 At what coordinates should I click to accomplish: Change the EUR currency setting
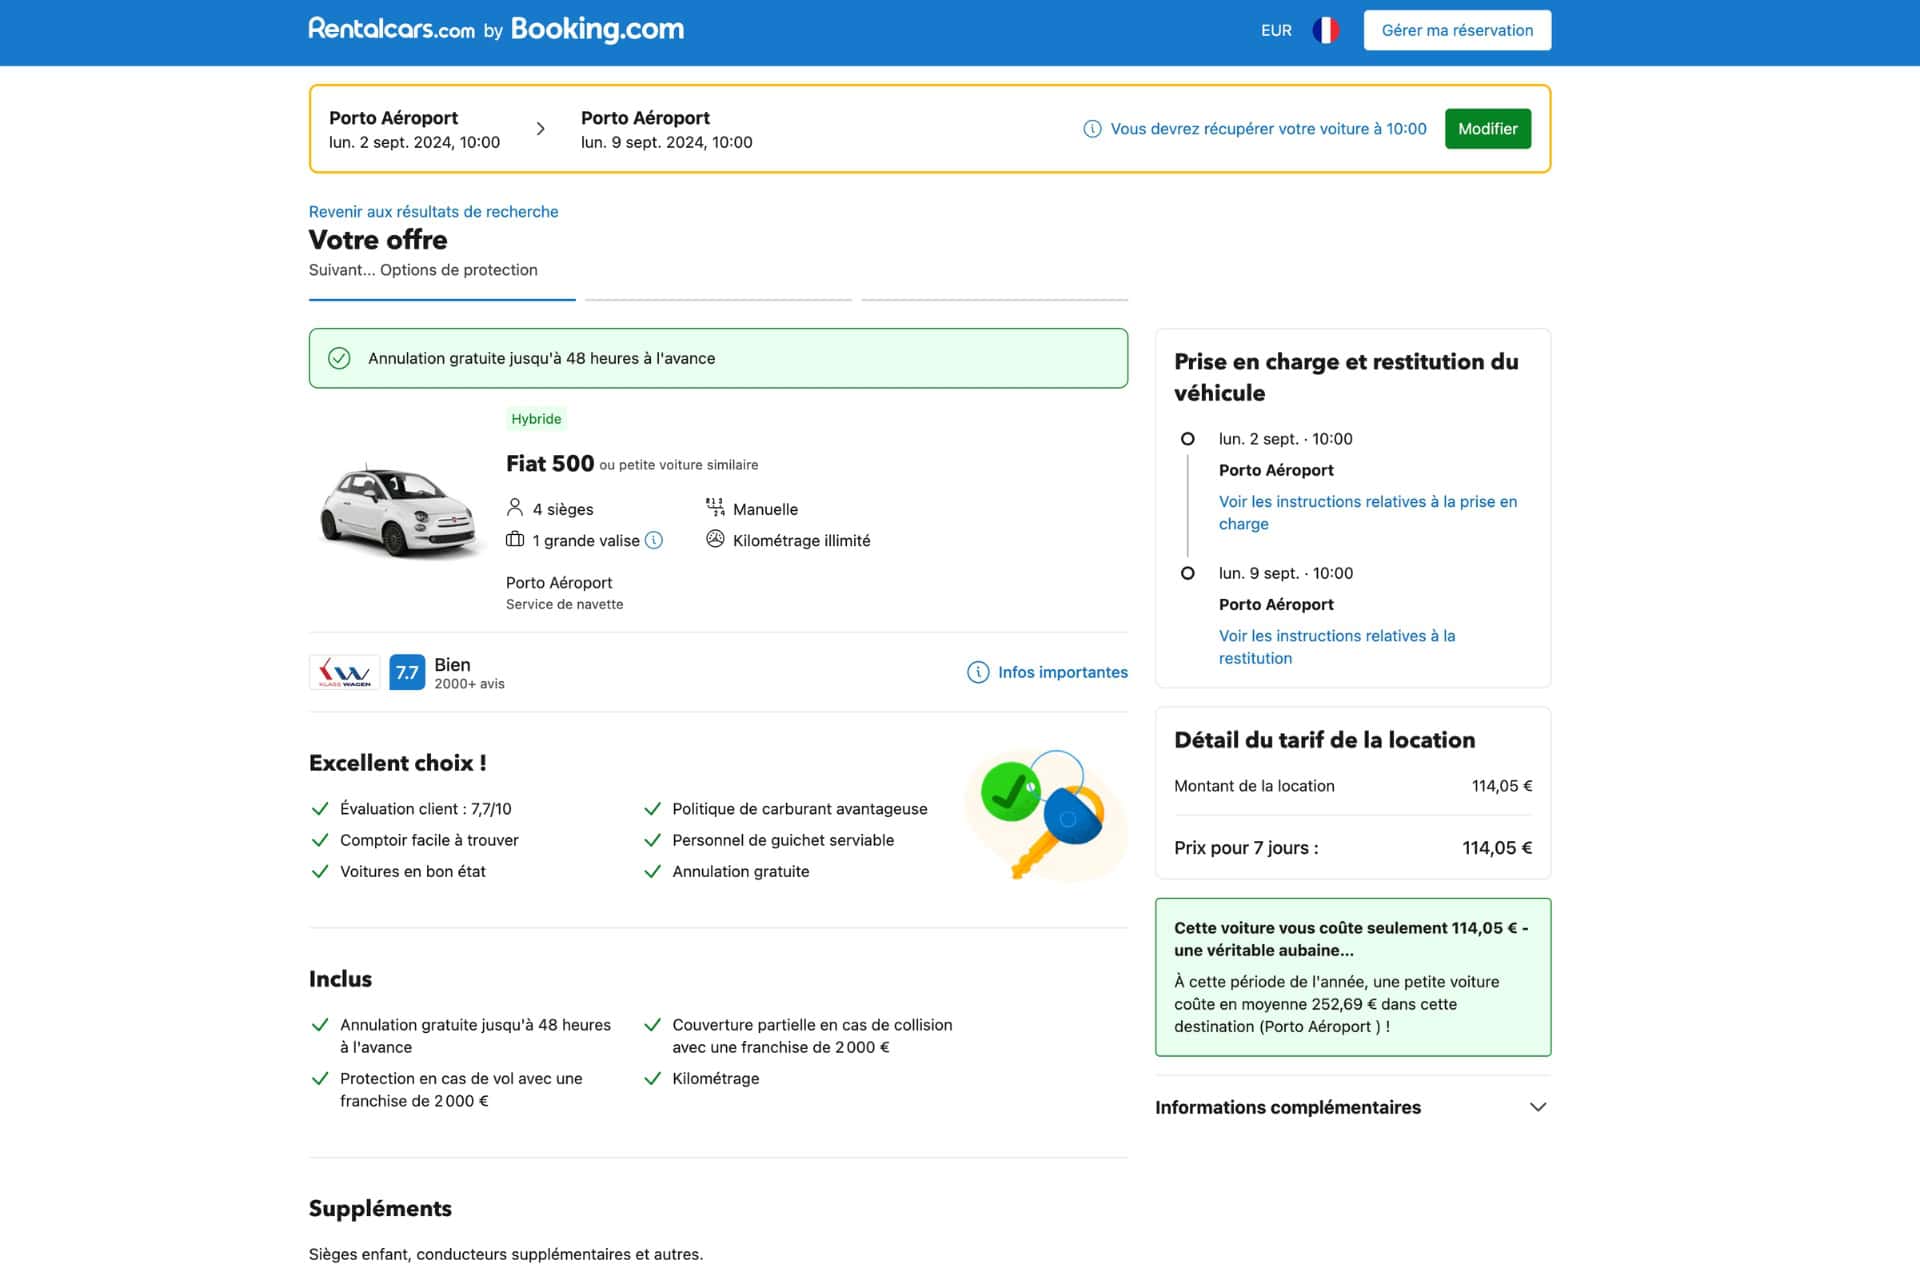point(1276,30)
